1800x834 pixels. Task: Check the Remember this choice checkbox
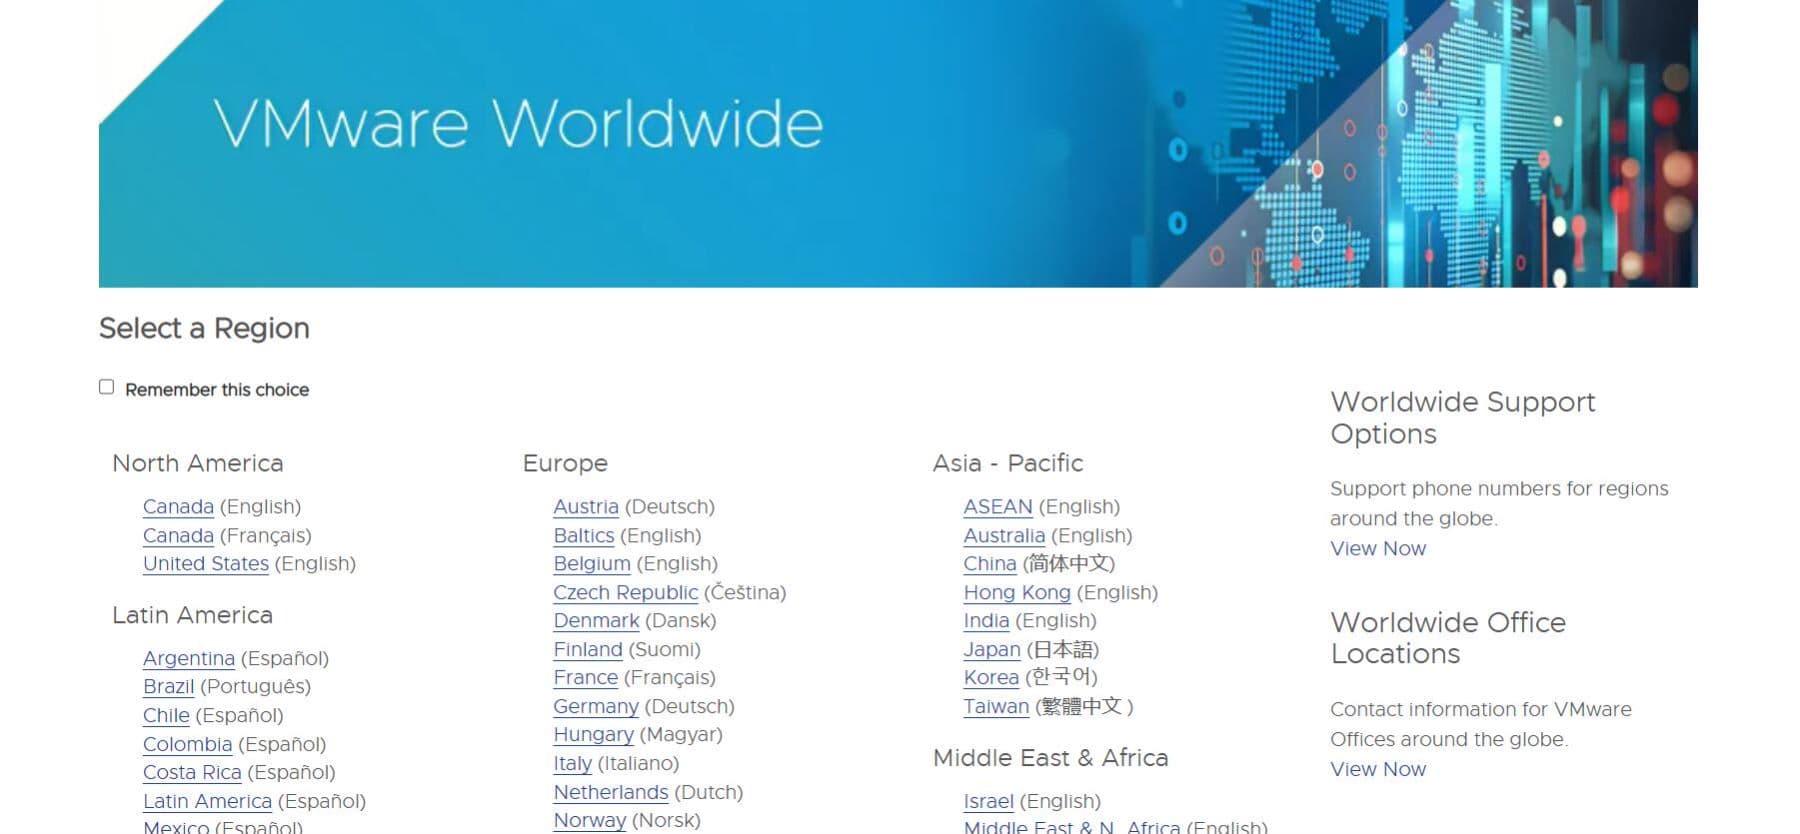(107, 387)
